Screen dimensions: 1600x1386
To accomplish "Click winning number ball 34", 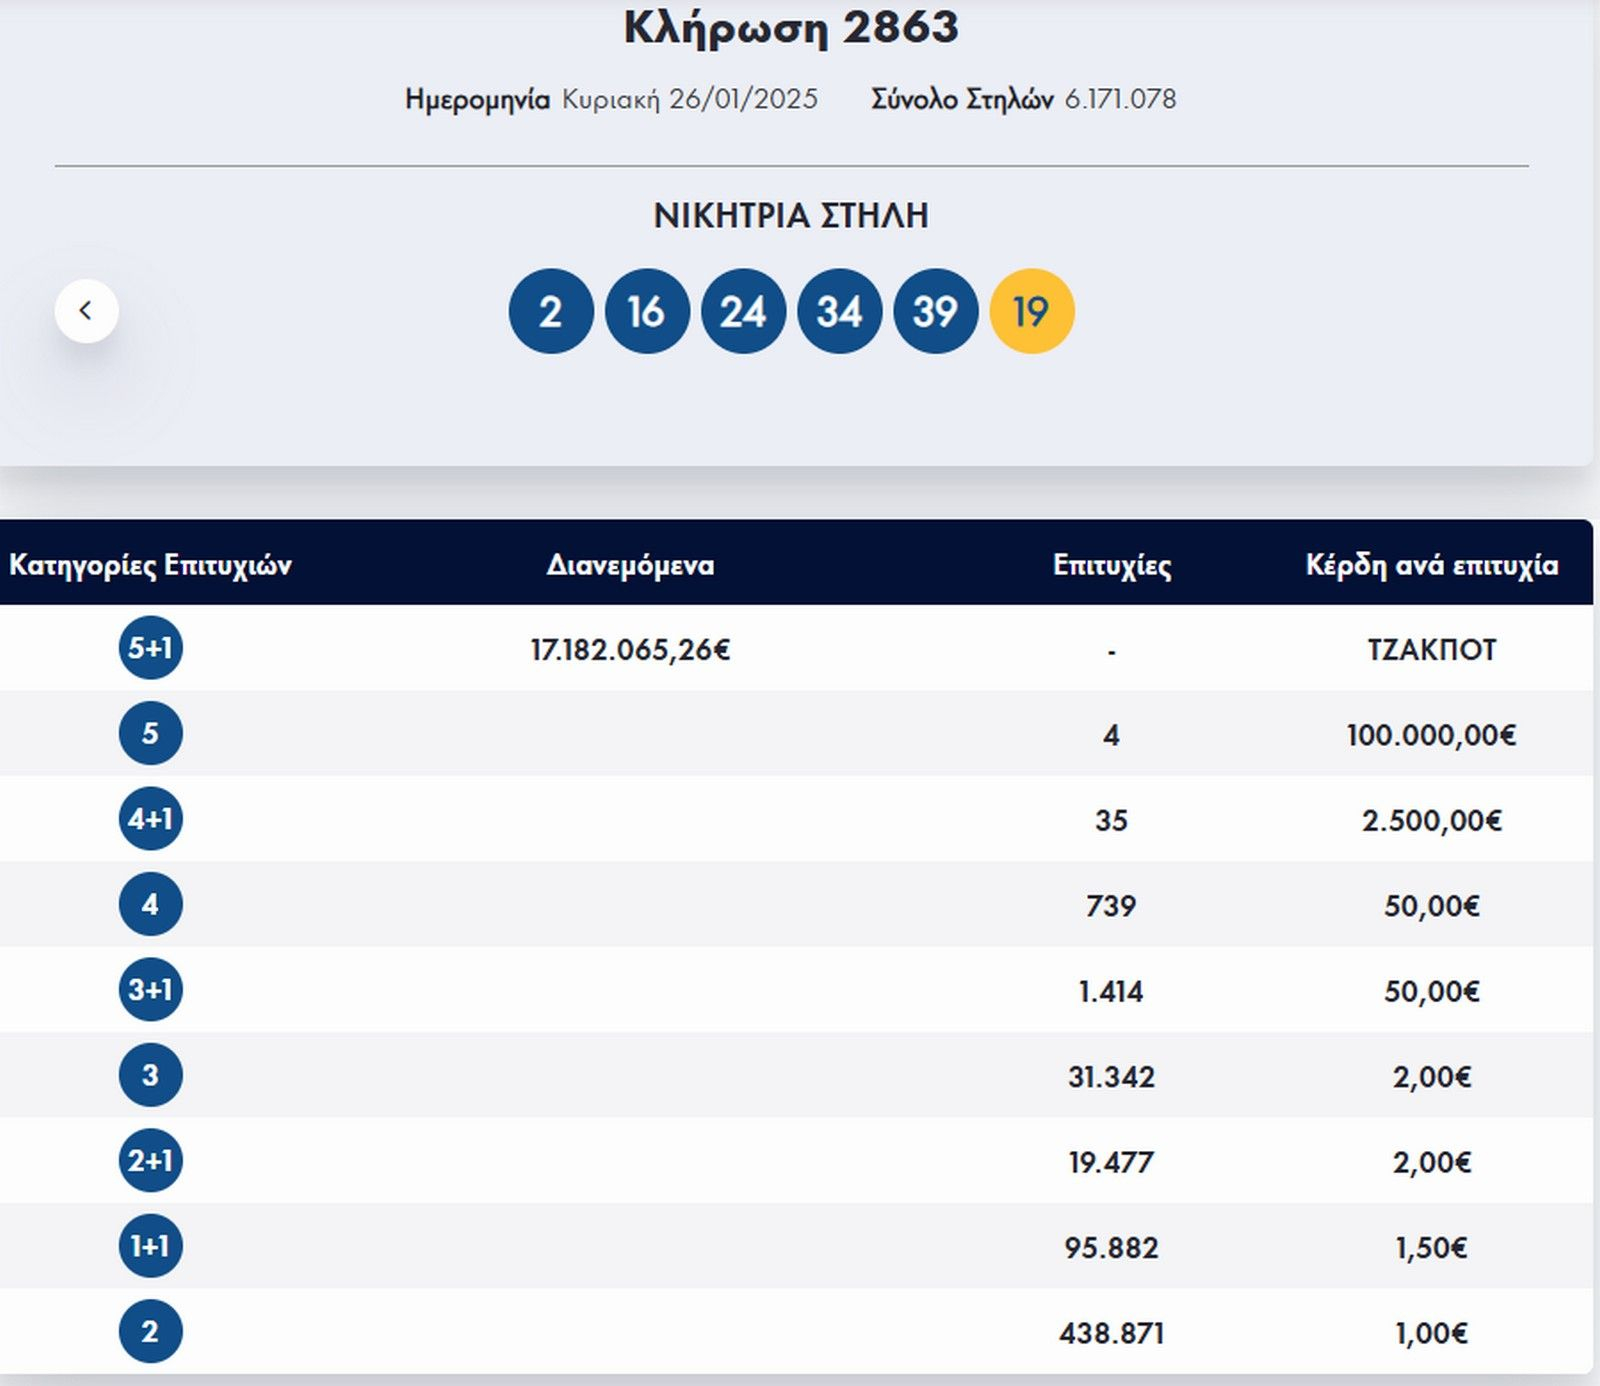I will coord(839,311).
